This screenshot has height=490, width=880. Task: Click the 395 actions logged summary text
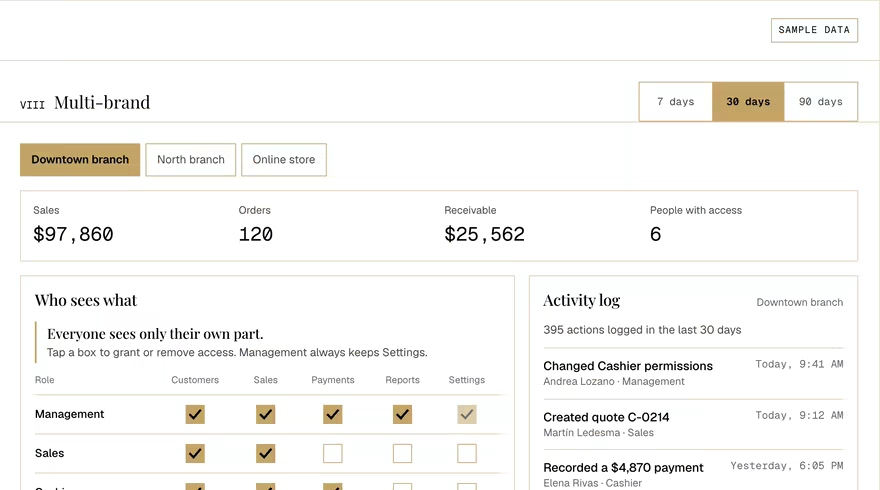642,330
